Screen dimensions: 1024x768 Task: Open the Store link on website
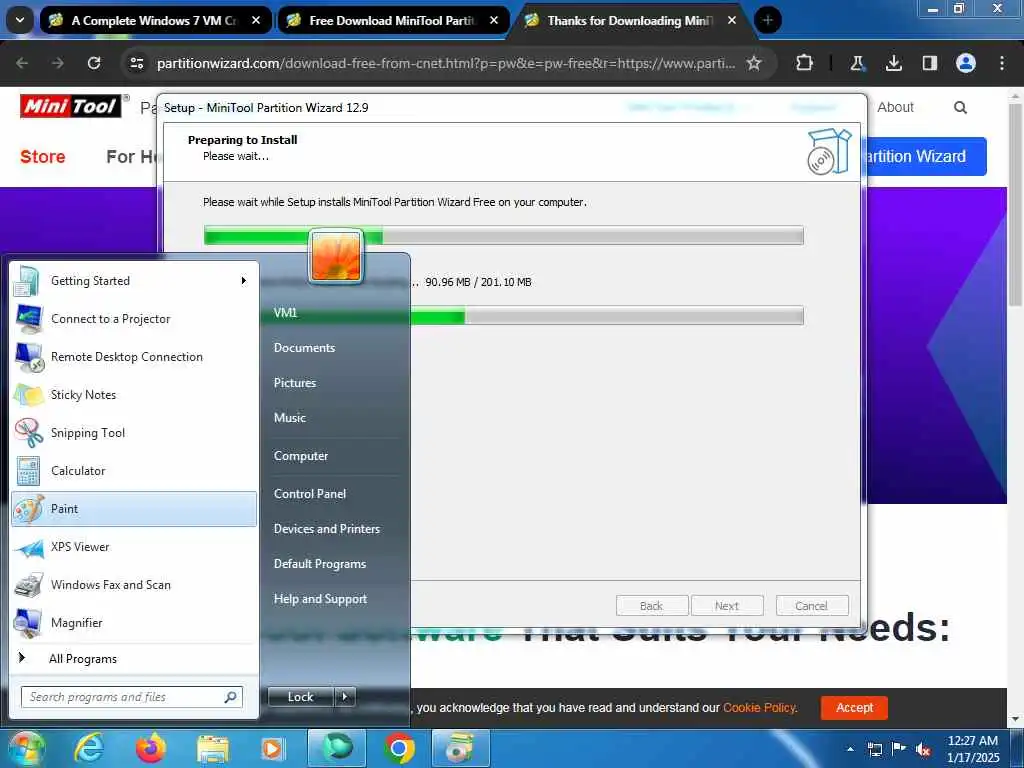click(42, 157)
